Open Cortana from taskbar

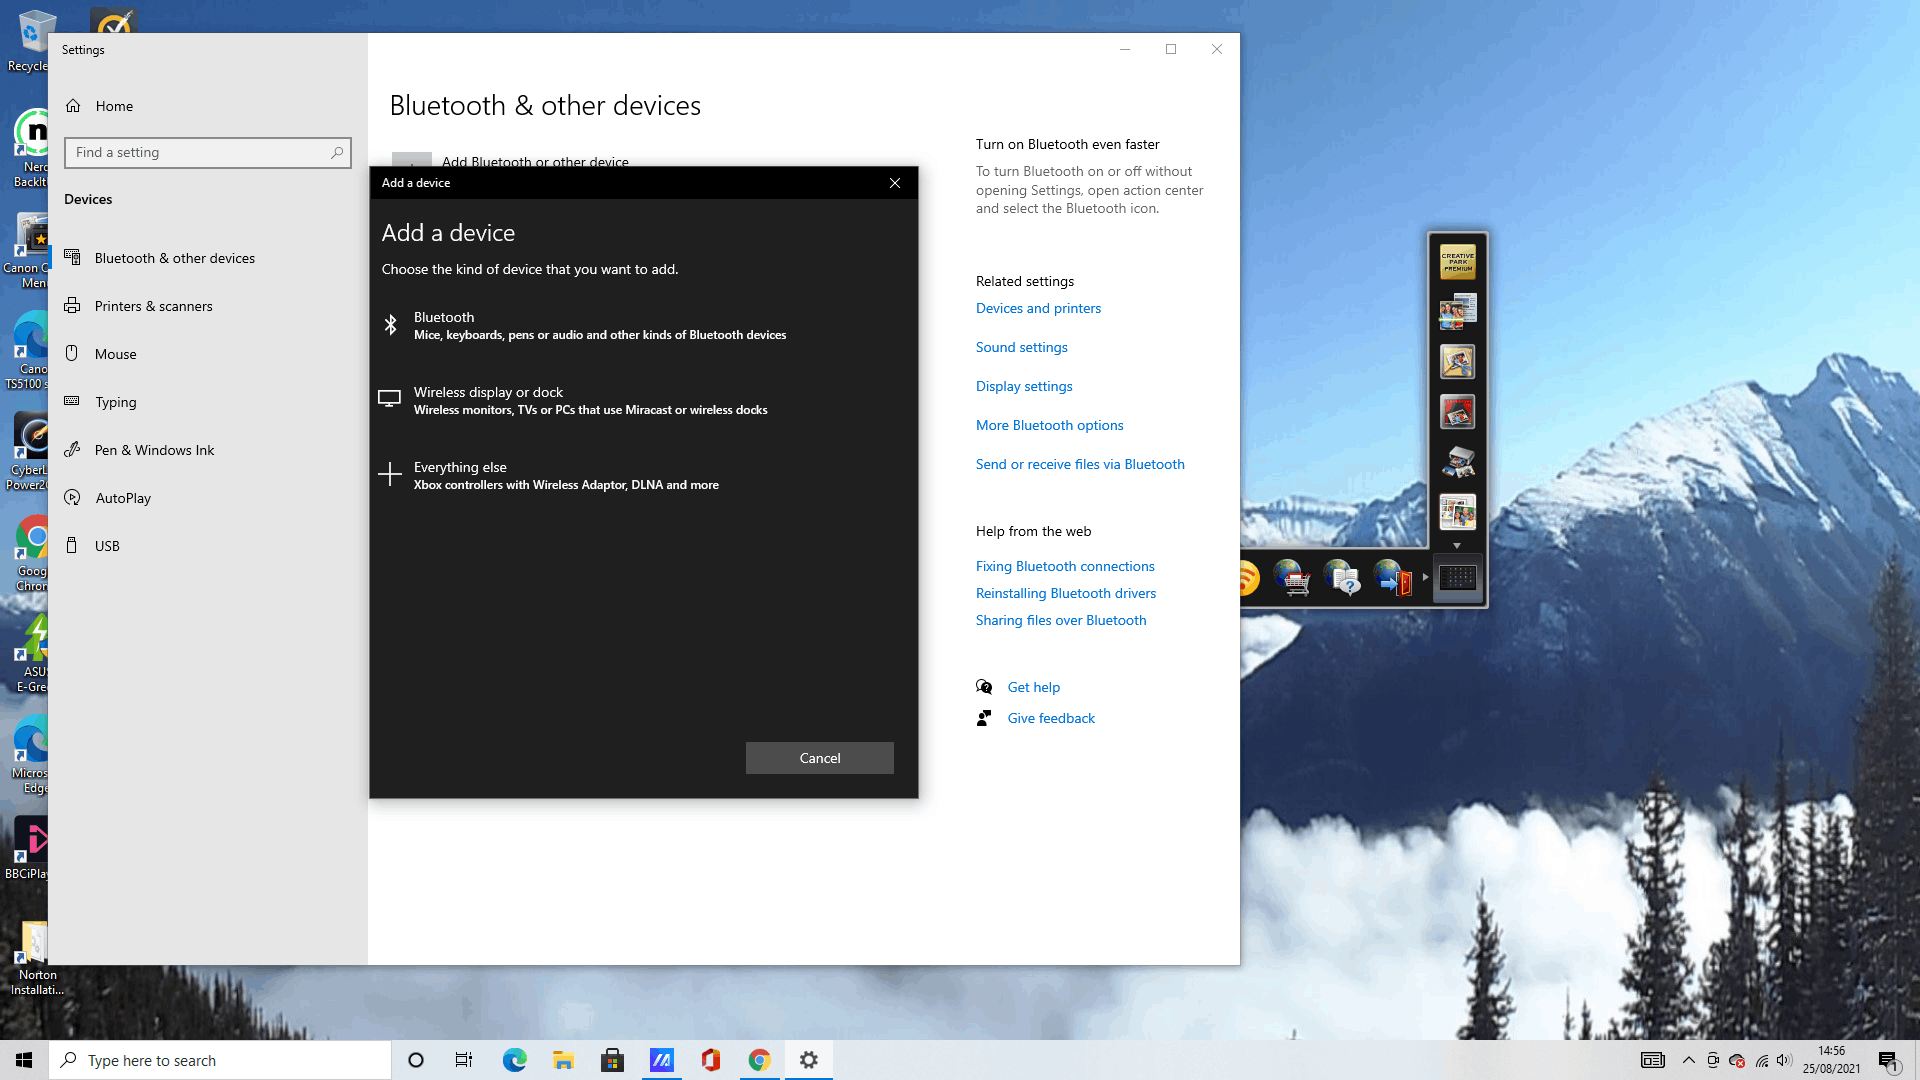click(x=416, y=1060)
